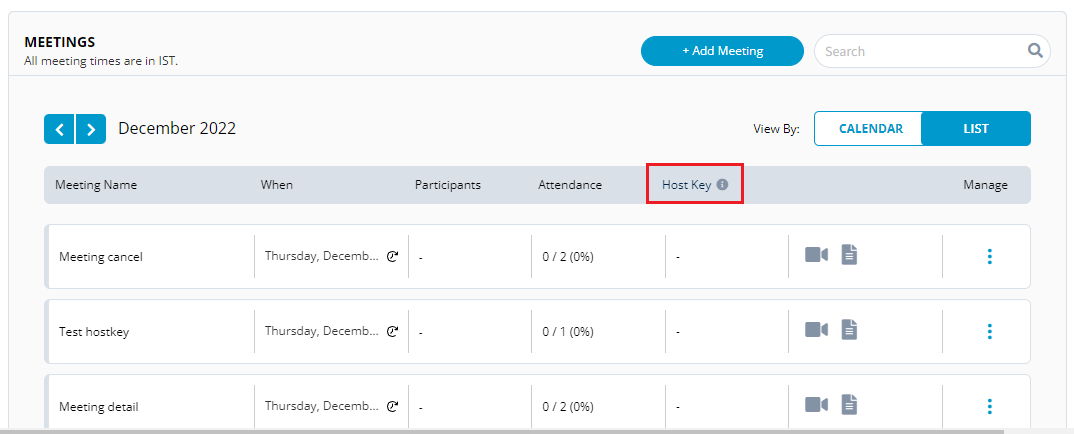
Task: Open Manage menu for Test hostkey
Action: [989, 331]
